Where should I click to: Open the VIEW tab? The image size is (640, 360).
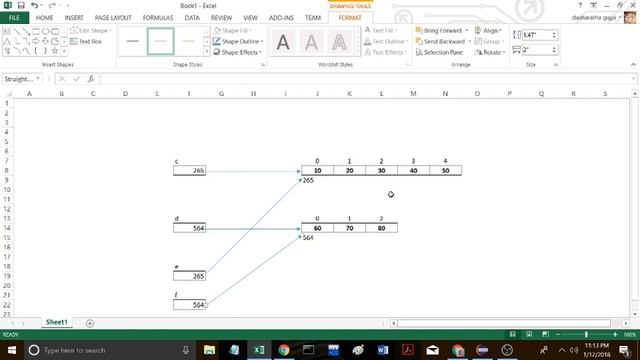(x=250, y=18)
